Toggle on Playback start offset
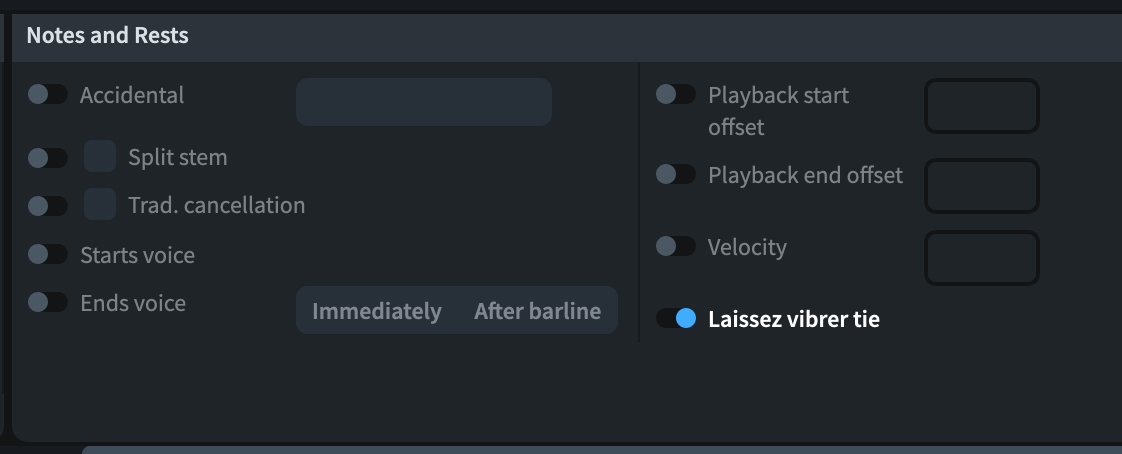The image size is (1122, 454). tap(675, 95)
